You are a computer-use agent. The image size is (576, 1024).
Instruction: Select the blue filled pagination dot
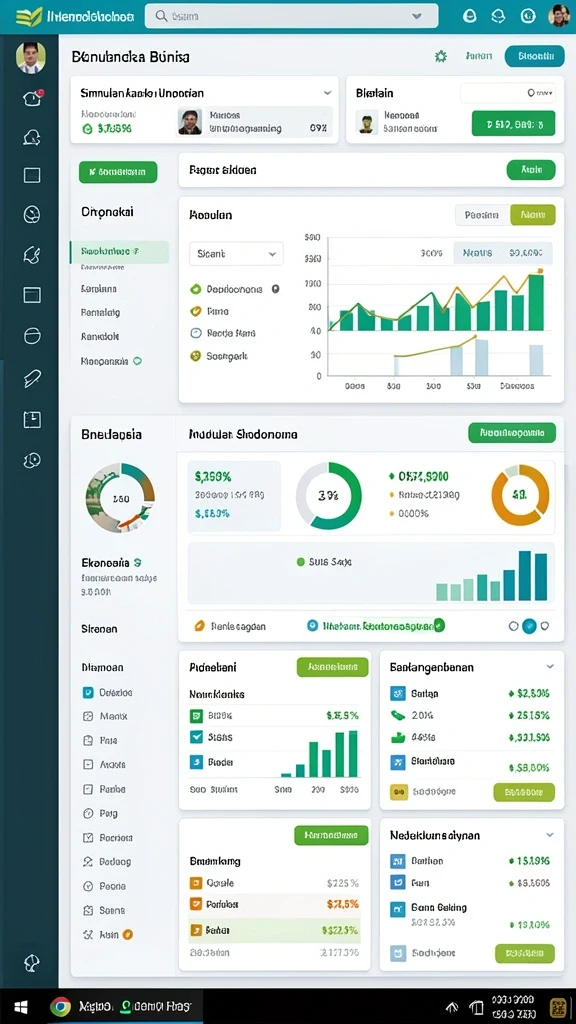530,626
